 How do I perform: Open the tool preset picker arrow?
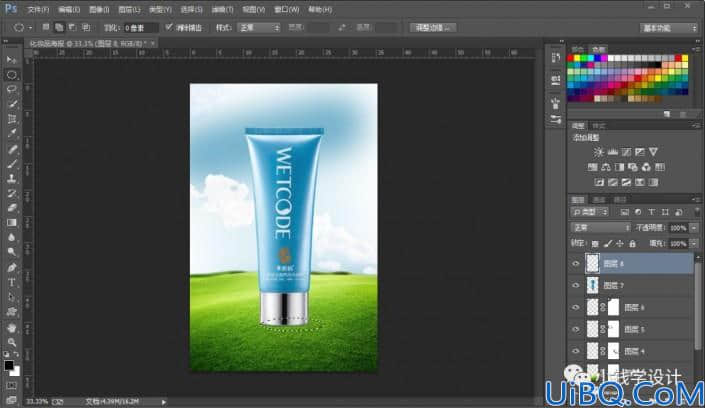[30, 28]
